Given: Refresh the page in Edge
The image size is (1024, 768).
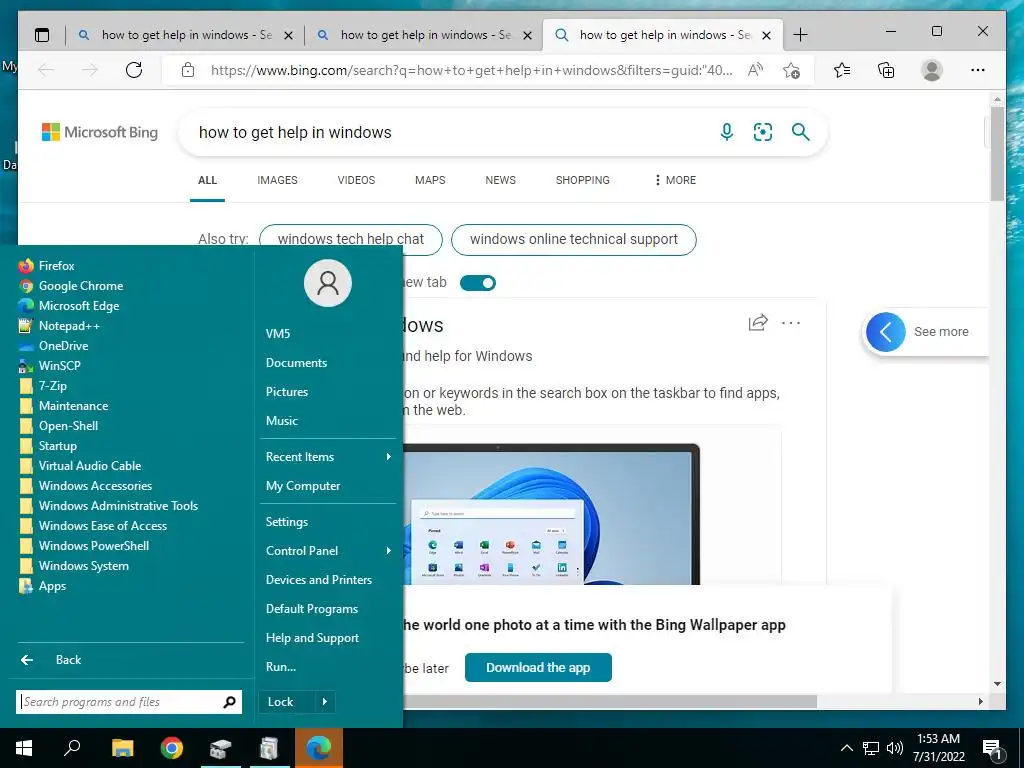Looking at the screenshot, I should [x=134, y=70].
